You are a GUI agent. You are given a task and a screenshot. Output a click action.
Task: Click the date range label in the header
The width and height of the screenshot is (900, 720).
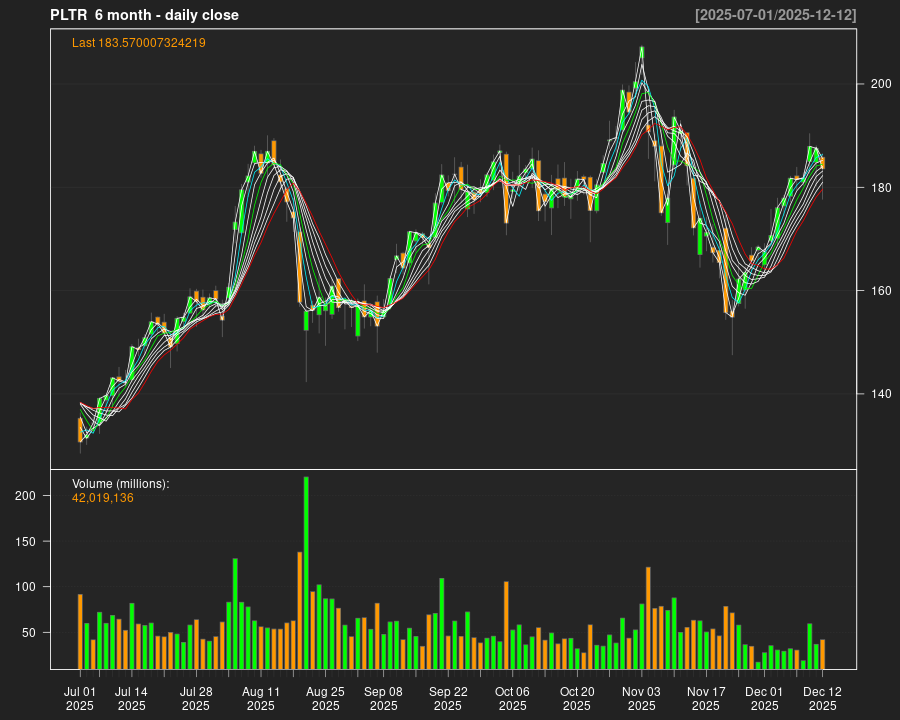coord(775,15)
